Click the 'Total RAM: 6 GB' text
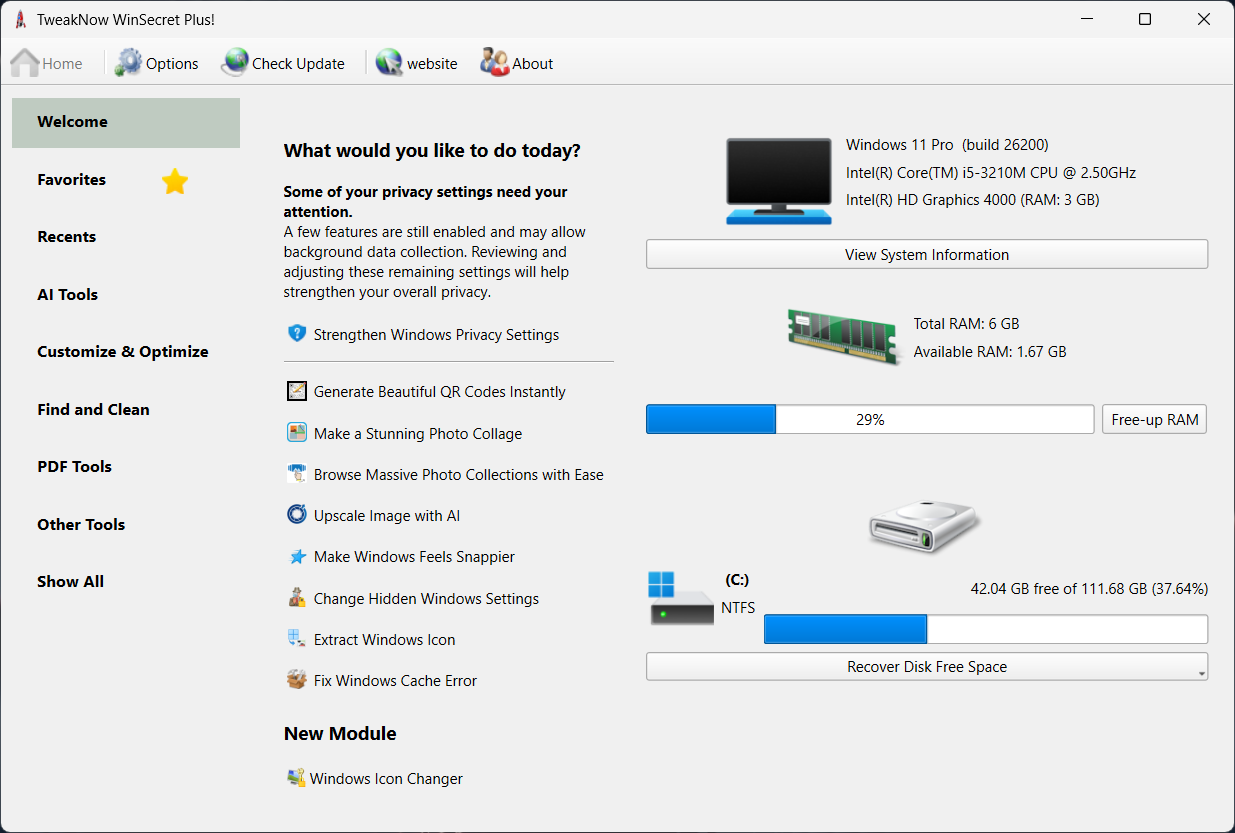The image size is (1235, 833). tap(967, 324)
